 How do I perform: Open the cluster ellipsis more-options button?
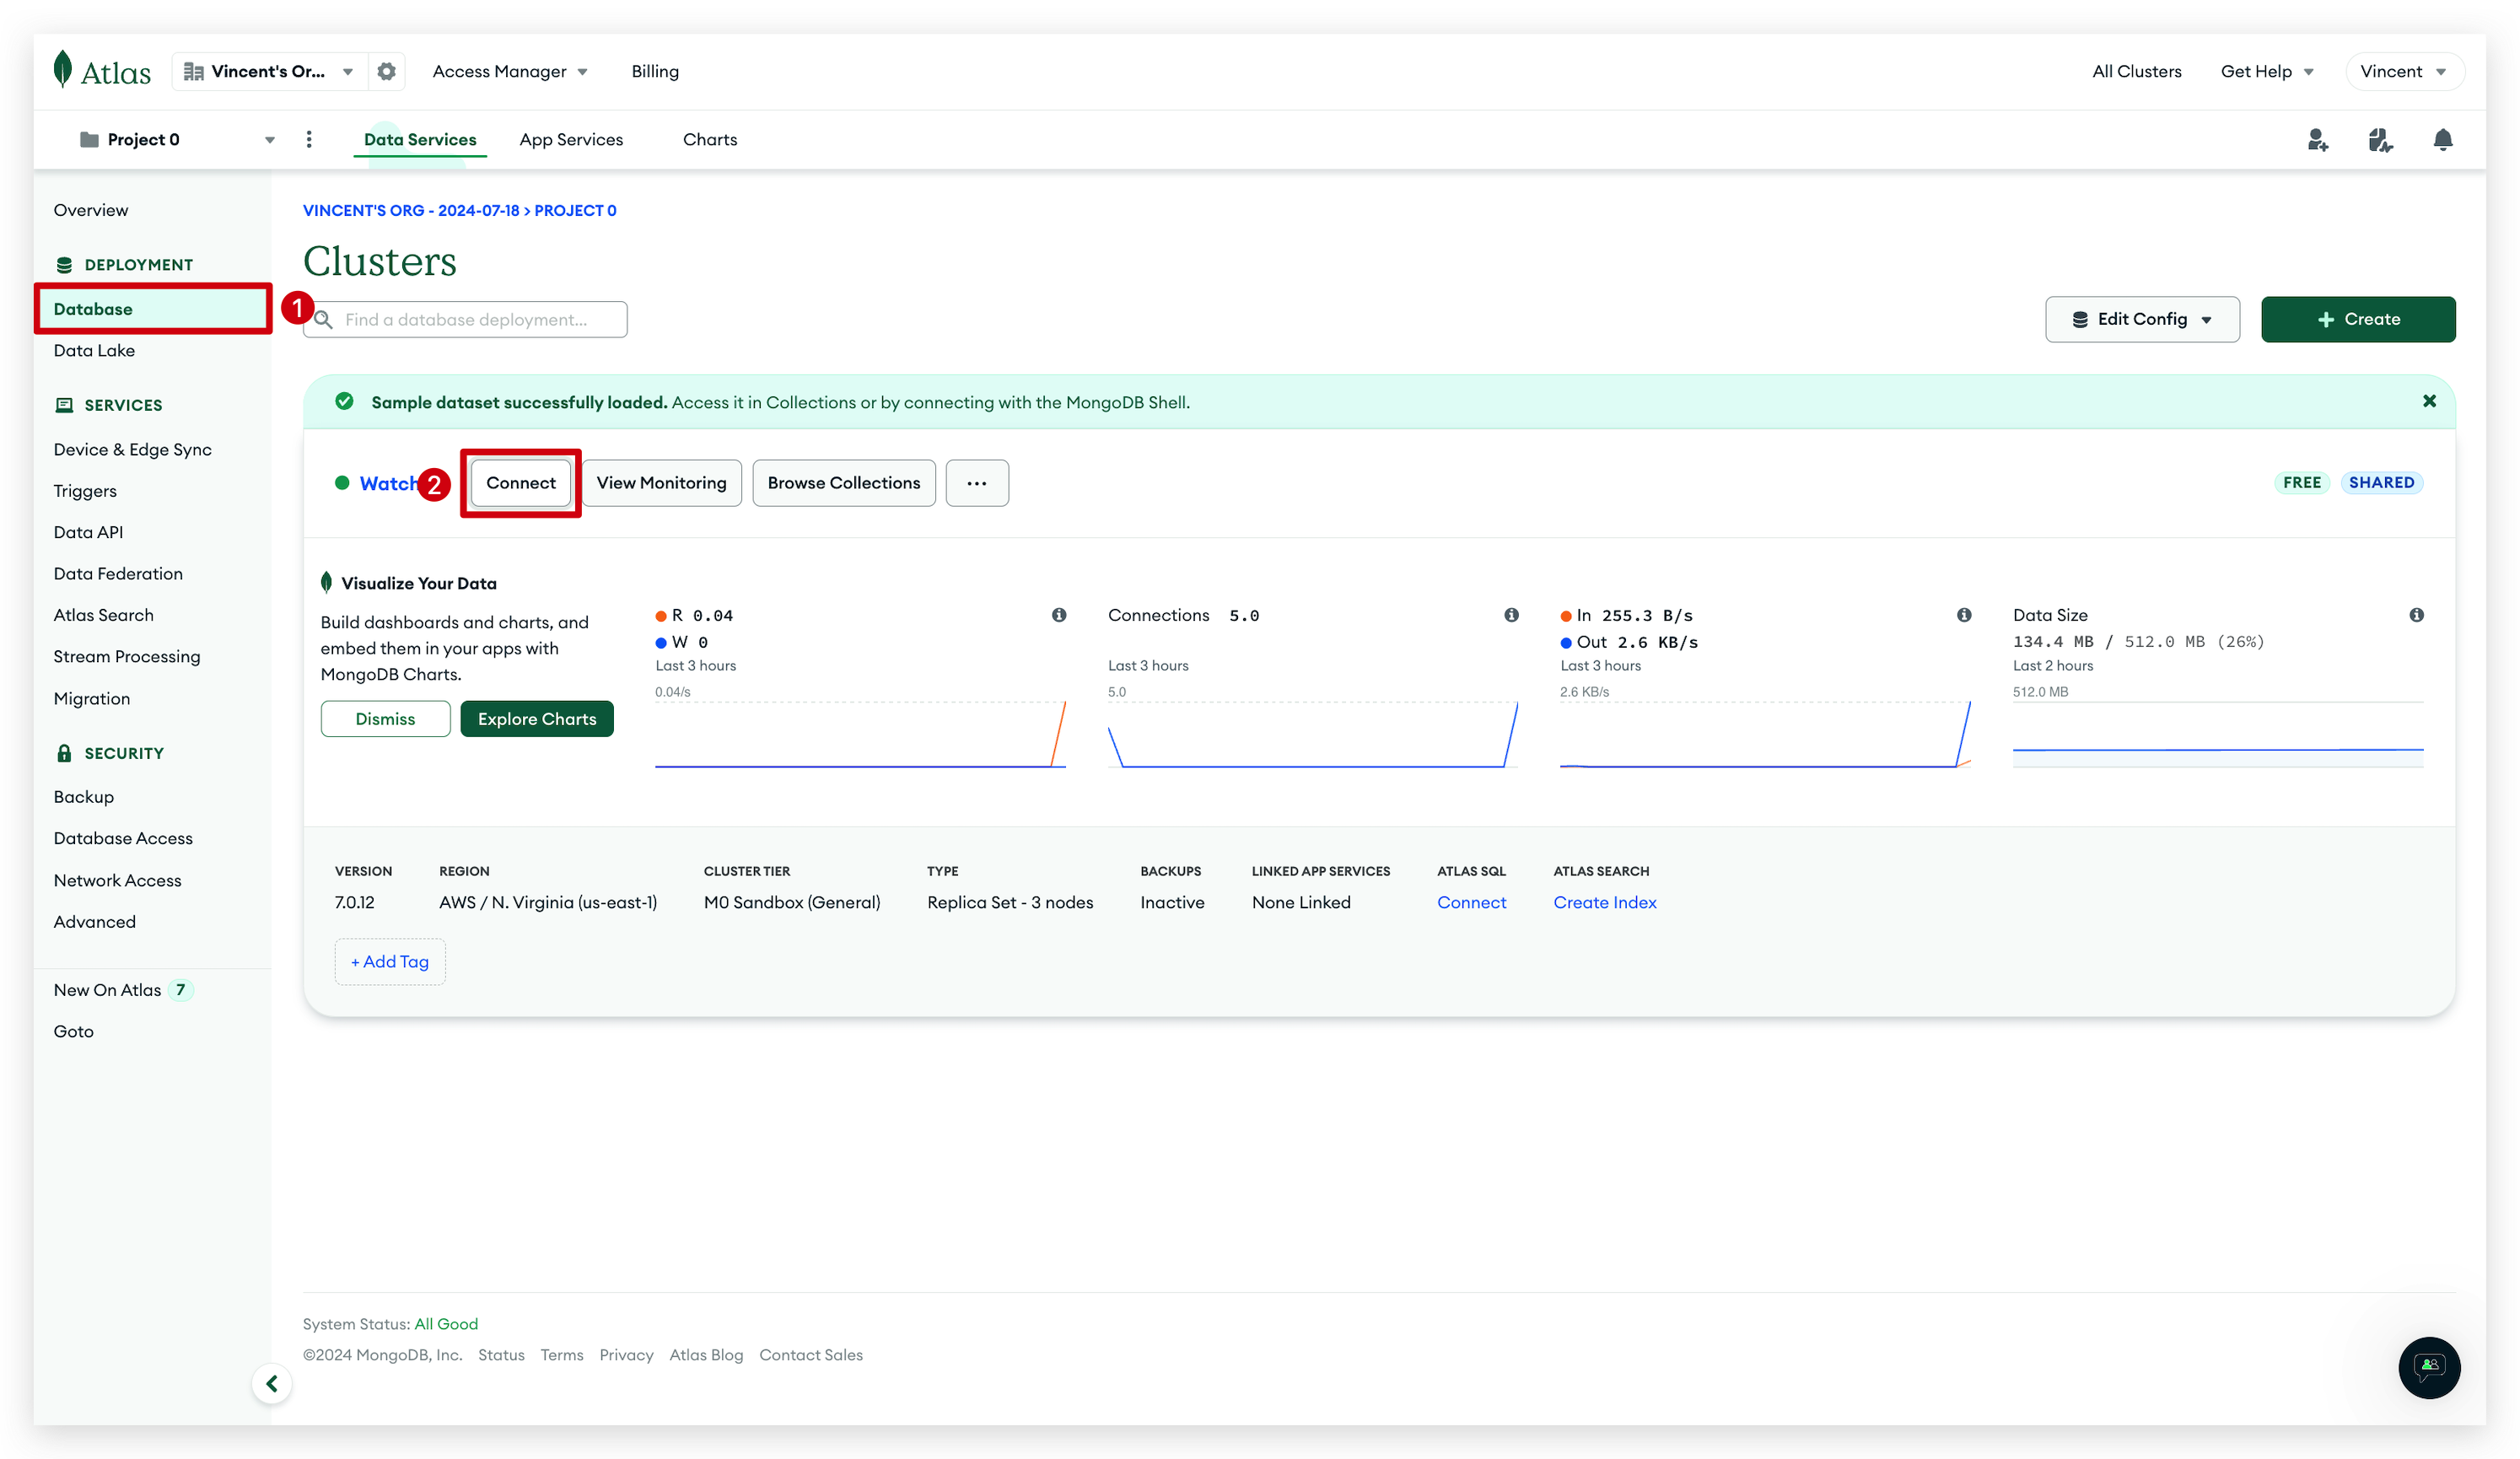pos(976,483)
